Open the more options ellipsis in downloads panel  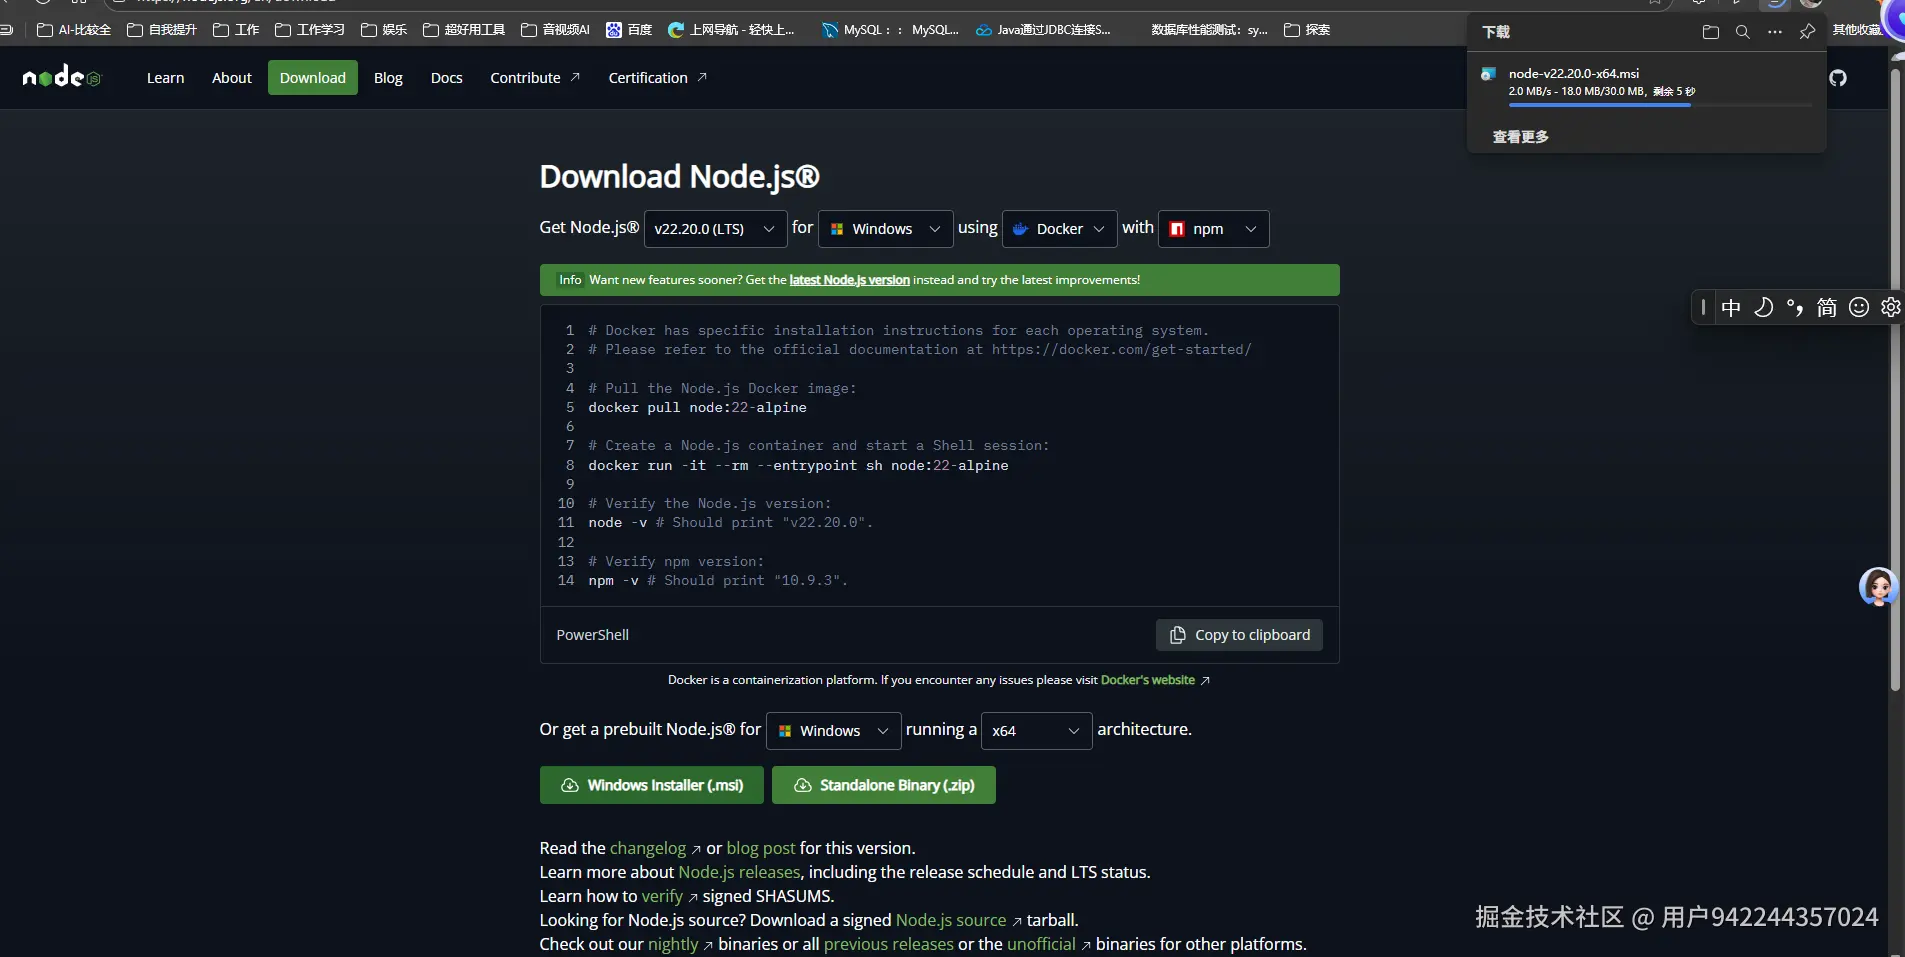(x=1775, y=32)
